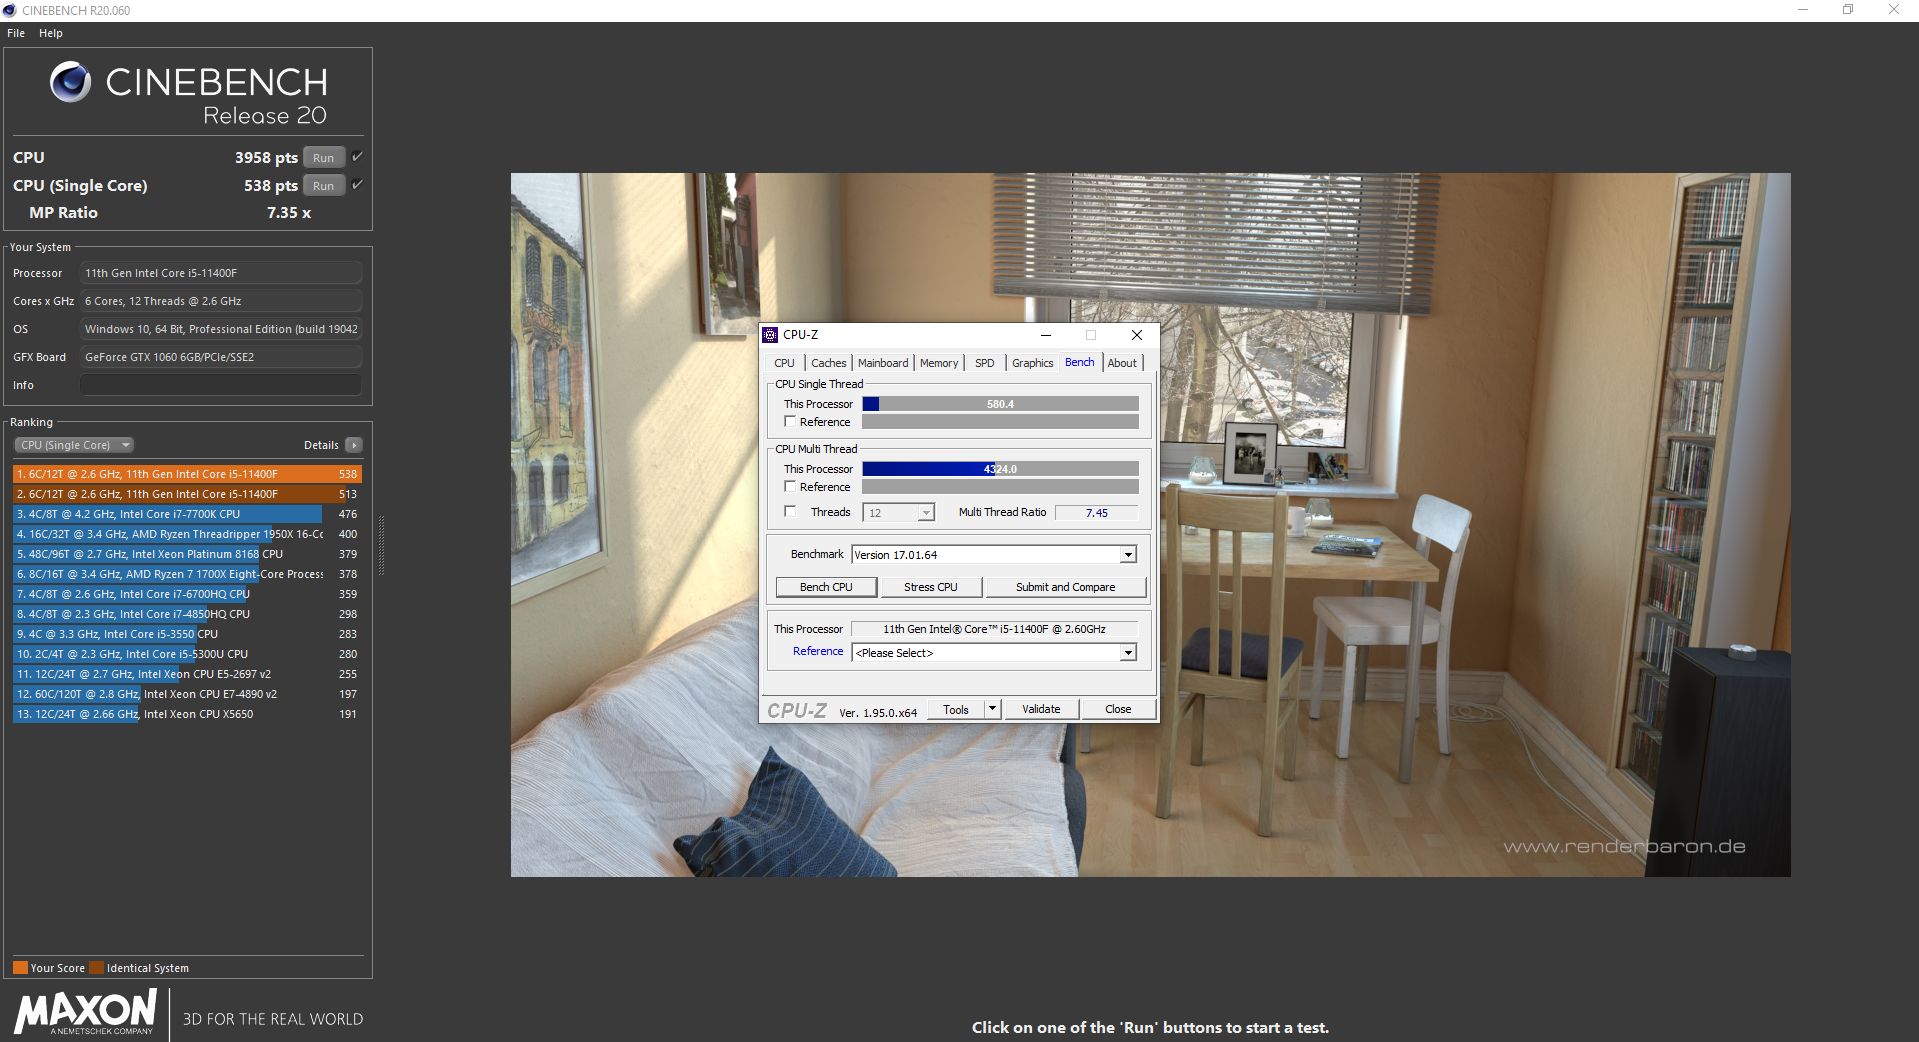Screen dimensions: 1919x1042
Task: Click the CPU Multi Thread 4324.0 score bar
Action: coord(1000,469)
